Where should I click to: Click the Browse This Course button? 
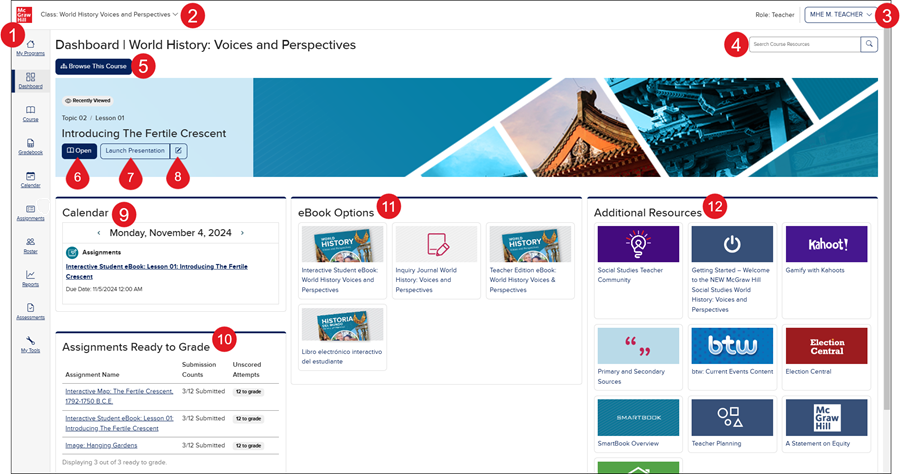[x=93, y=66]
